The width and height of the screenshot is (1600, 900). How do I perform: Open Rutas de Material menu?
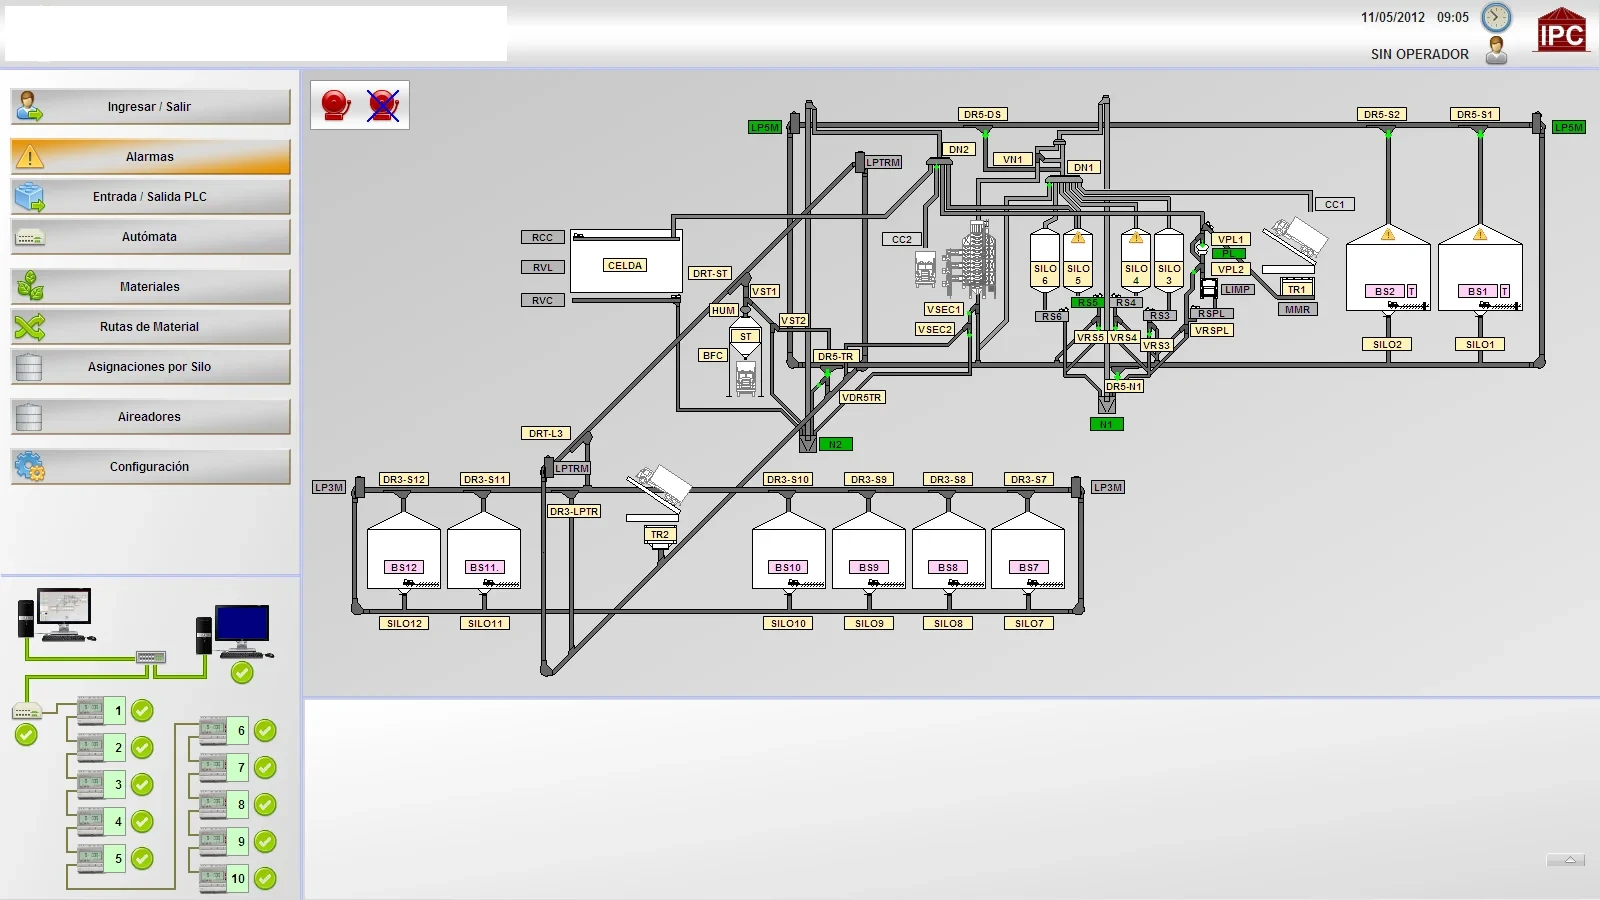tap(150, 327)
